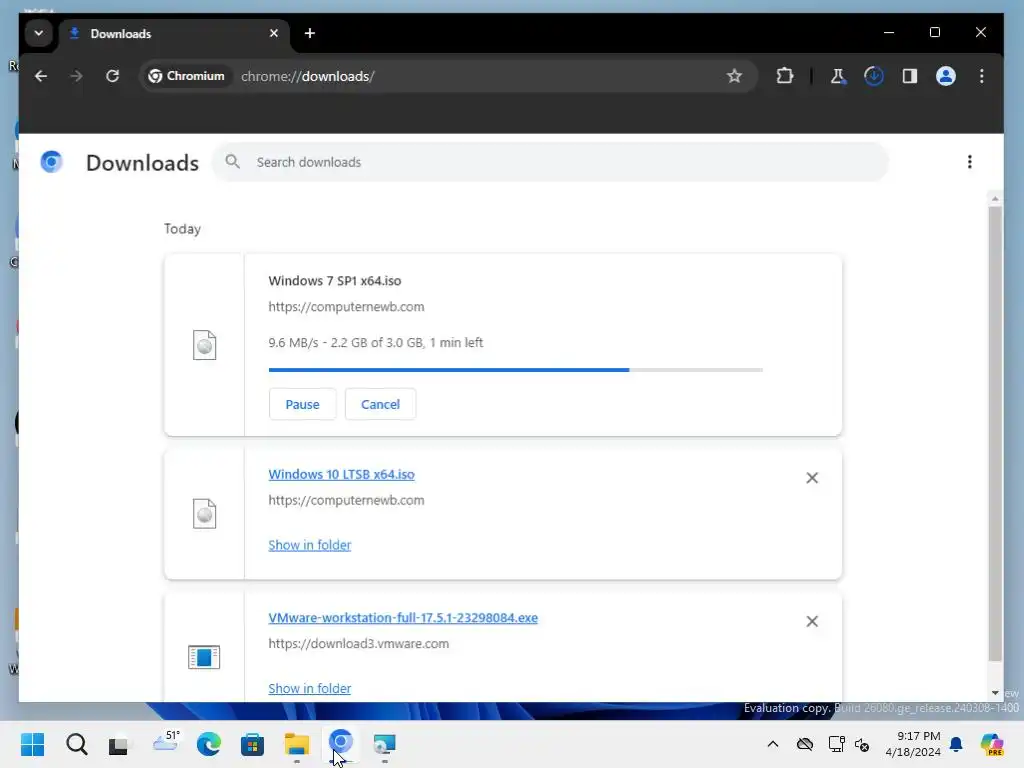Viewport: 1024px width, 768px height.
Task: Select the Downloads tab
Action: (172, 33)
